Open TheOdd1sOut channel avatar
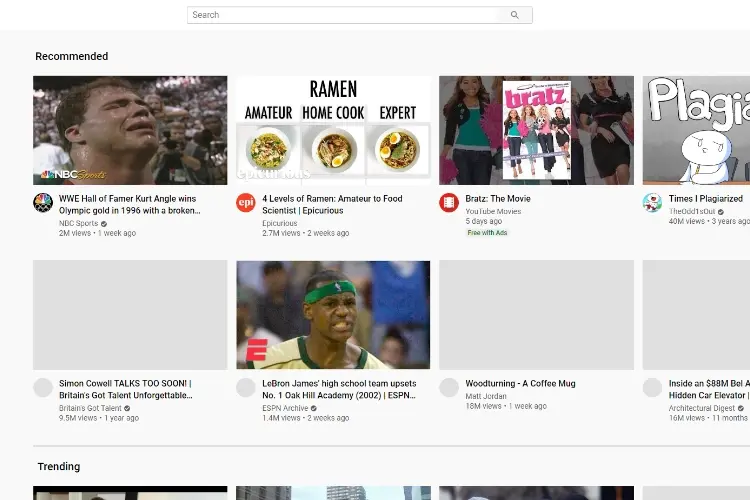The image size is (750, 500). (652, 202)
